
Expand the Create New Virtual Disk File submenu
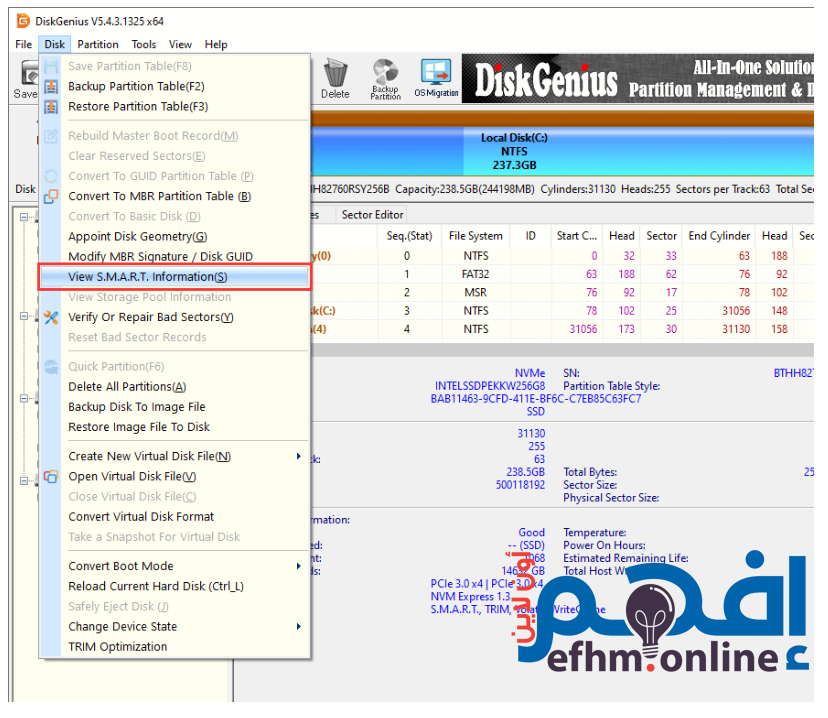298,456
